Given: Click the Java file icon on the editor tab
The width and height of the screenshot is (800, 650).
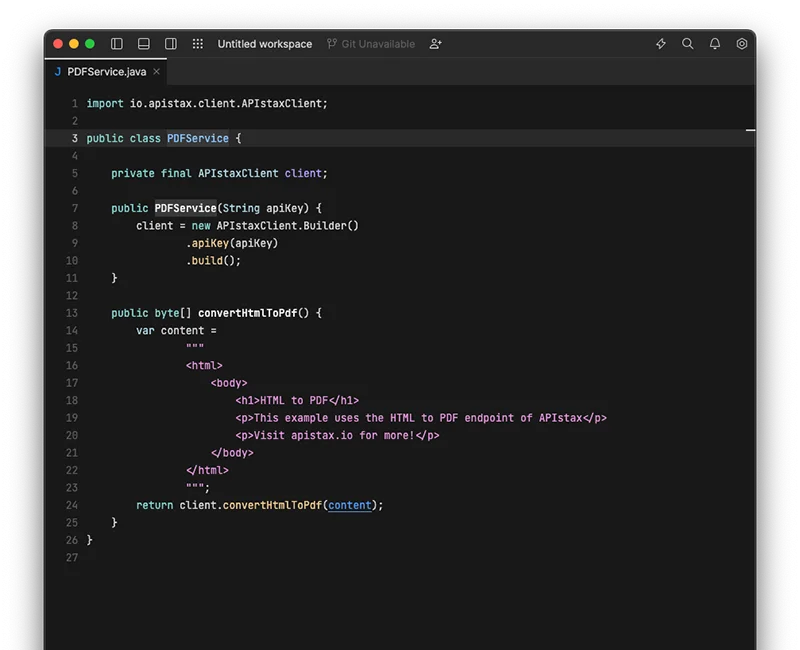Looking at the screenshot, I should (x=58, y=72).
